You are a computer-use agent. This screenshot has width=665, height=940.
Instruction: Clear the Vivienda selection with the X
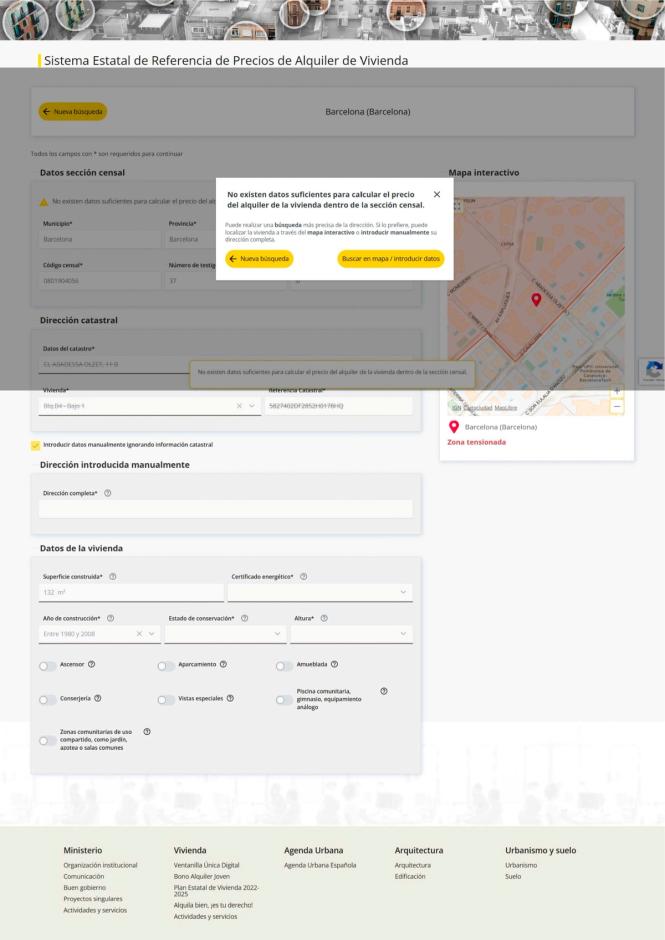[x=239, y=406]
